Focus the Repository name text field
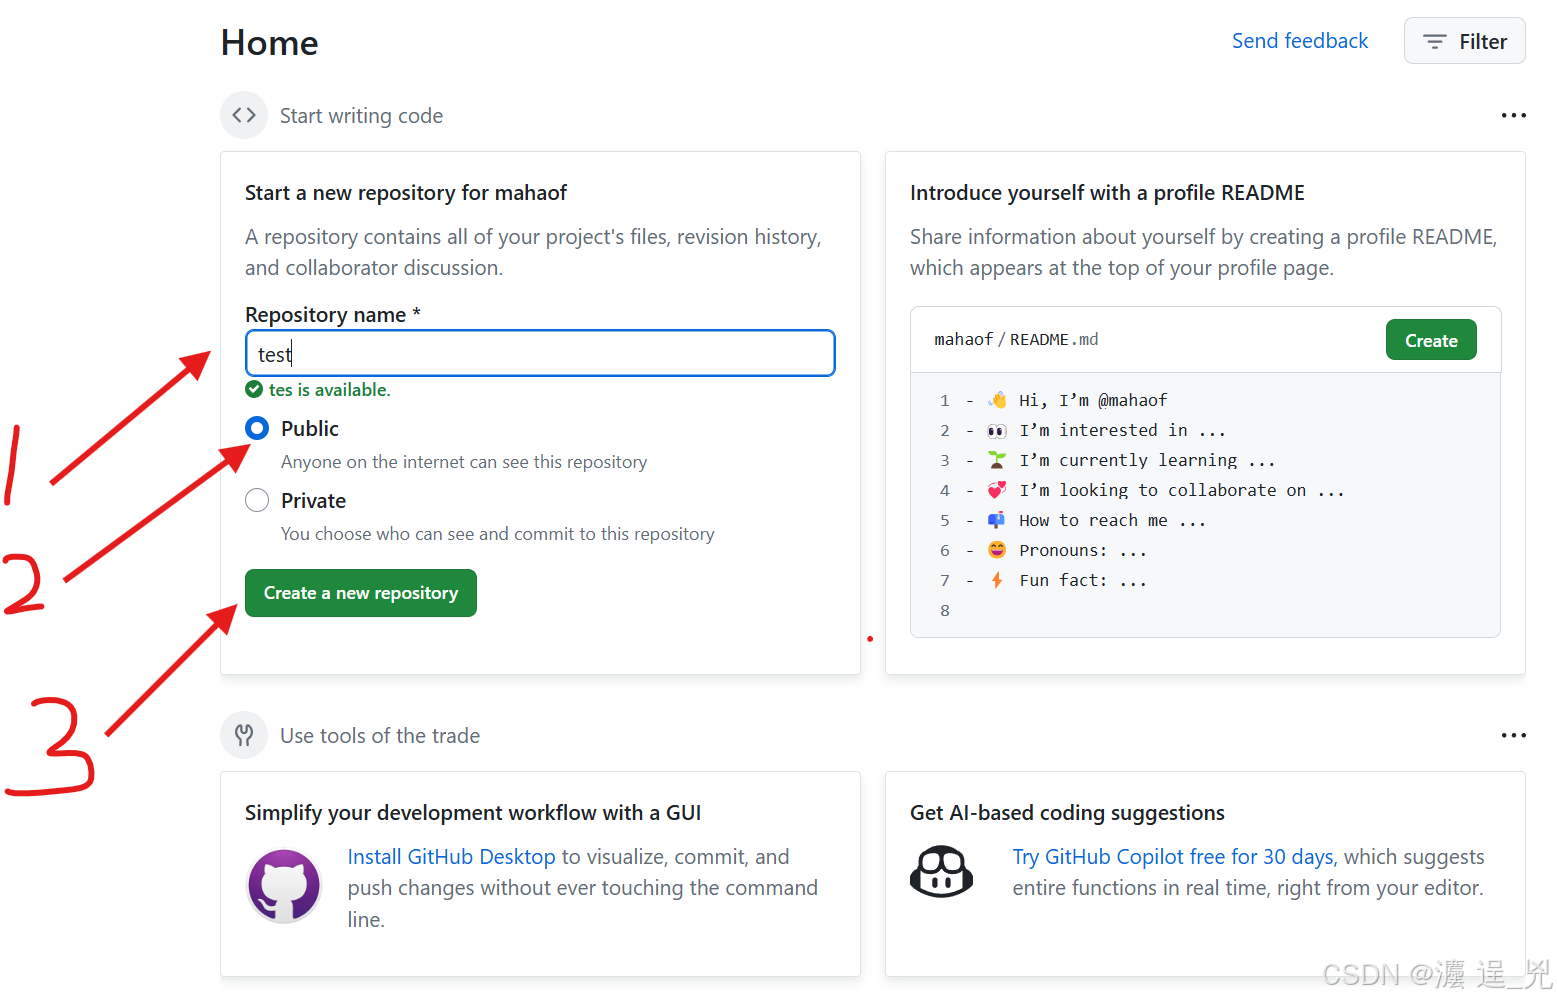The height and width of the screenshot is (1002, 1557). [x=540, y=354]
